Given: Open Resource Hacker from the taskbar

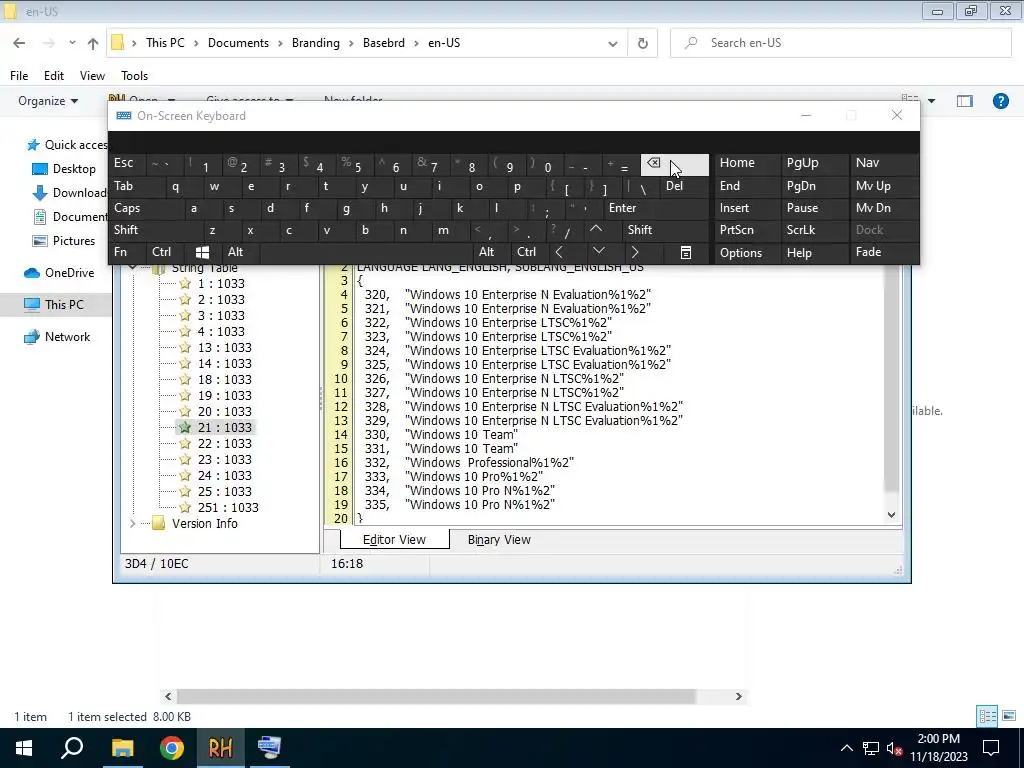Looking at the screenshot, I should [220, 748].
